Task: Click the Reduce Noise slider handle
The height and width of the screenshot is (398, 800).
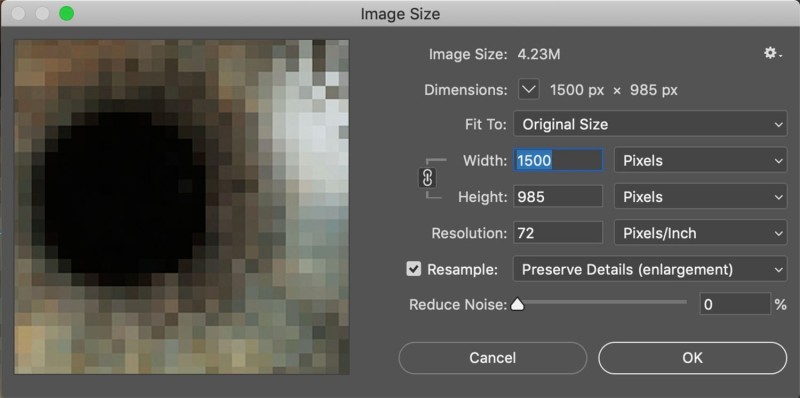Action: pos(517,305)
